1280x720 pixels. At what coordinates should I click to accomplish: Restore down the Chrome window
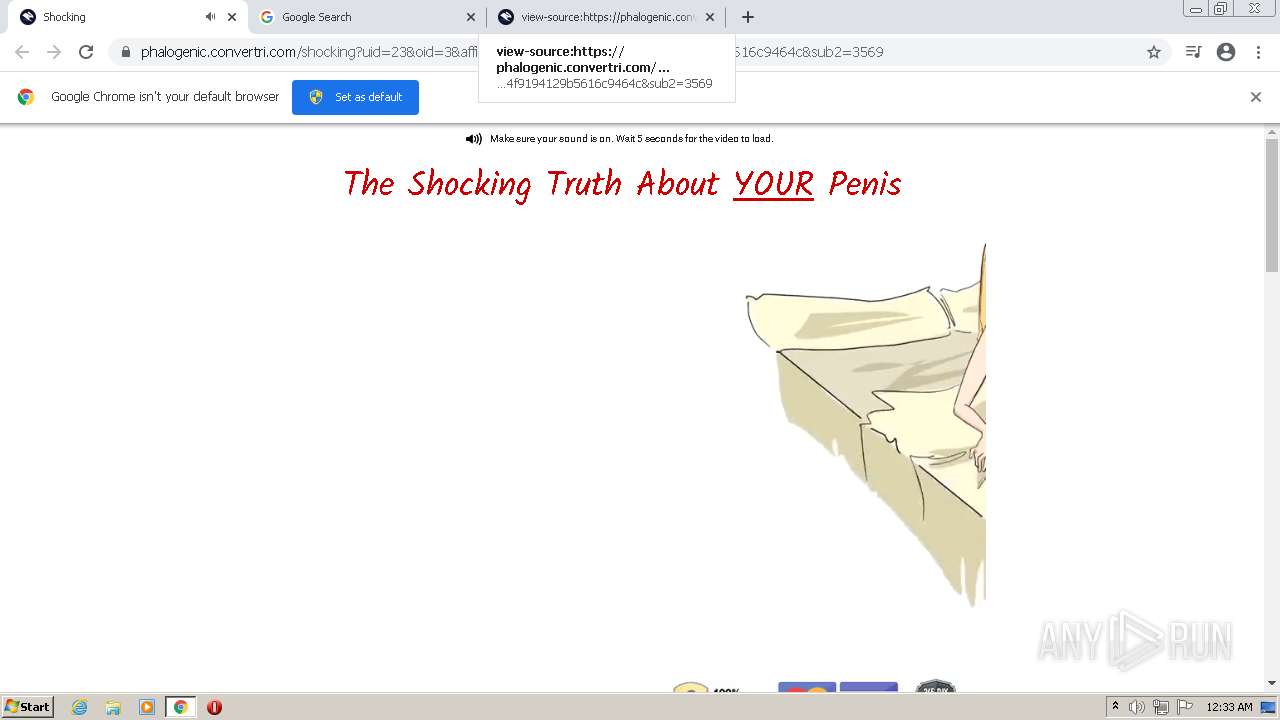coord(1221,8)
